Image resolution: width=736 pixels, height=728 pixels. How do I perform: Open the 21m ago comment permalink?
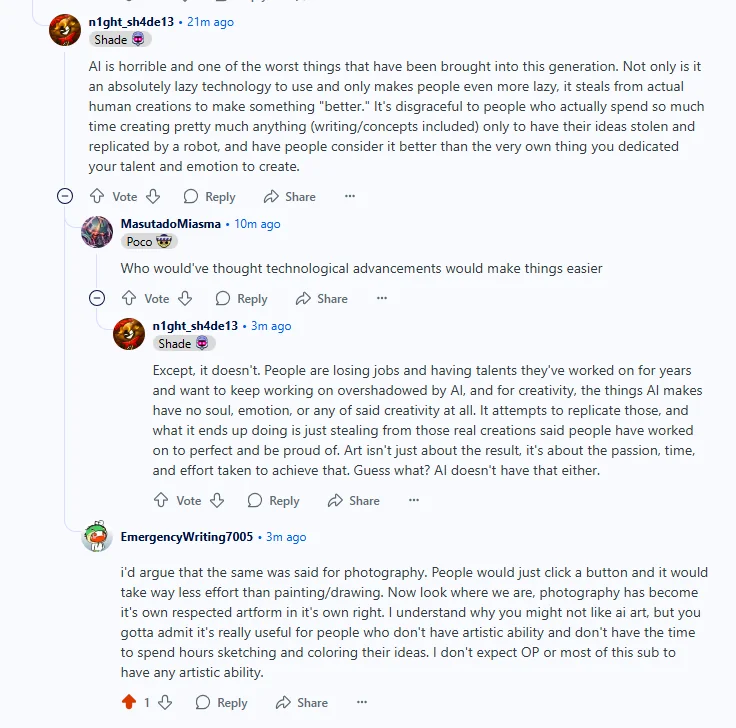210,22
